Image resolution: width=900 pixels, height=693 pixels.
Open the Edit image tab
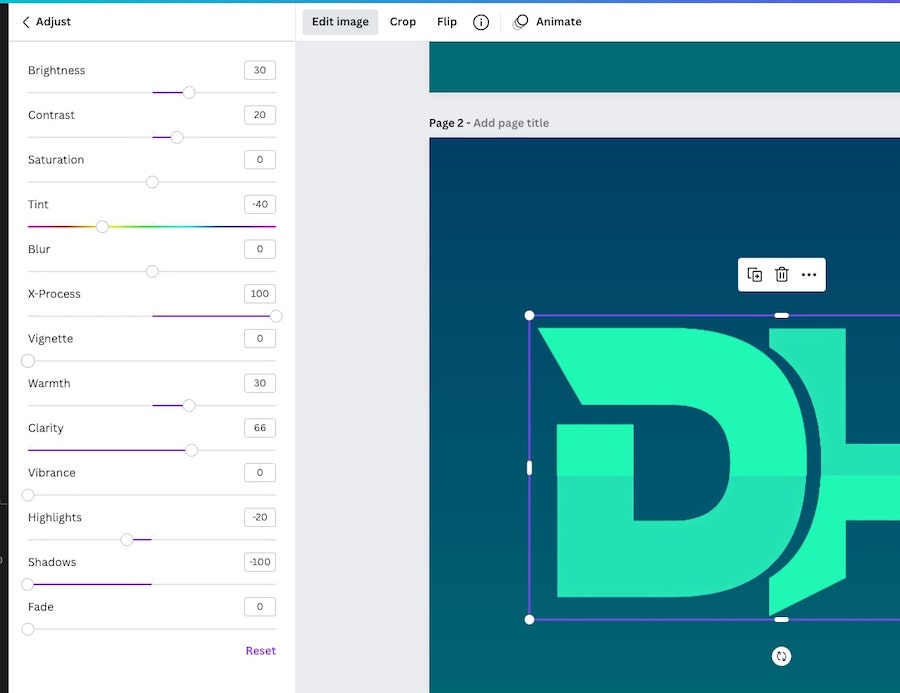point(340,22)
